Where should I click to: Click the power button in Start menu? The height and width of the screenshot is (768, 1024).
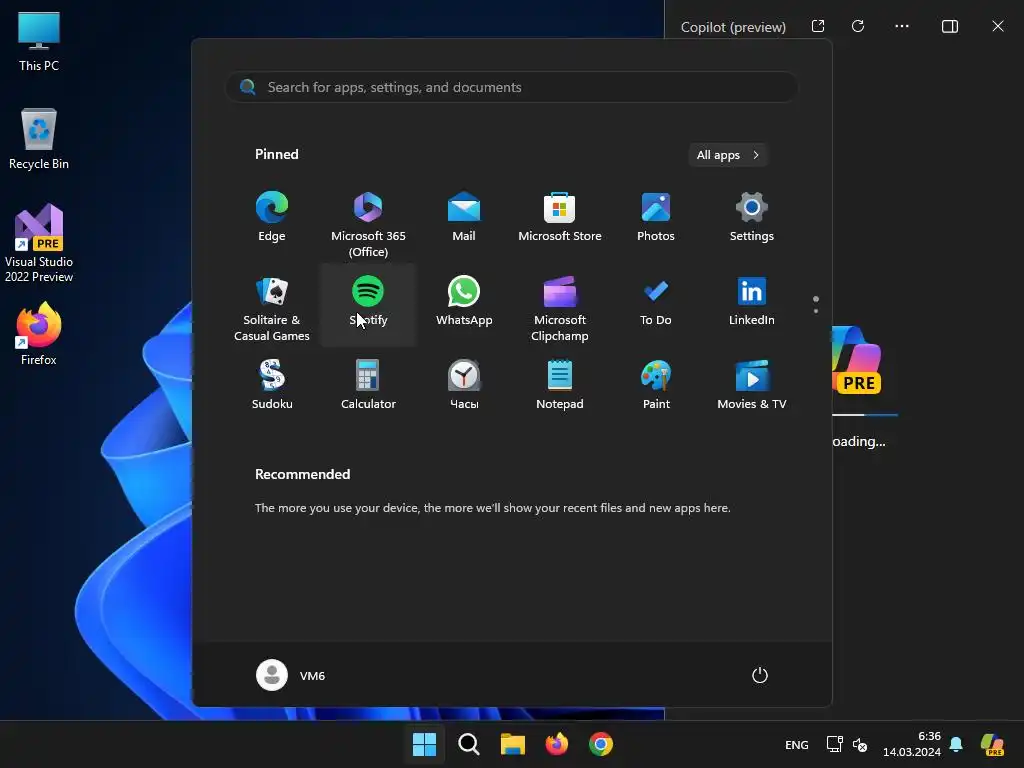[x=760, y=675]
